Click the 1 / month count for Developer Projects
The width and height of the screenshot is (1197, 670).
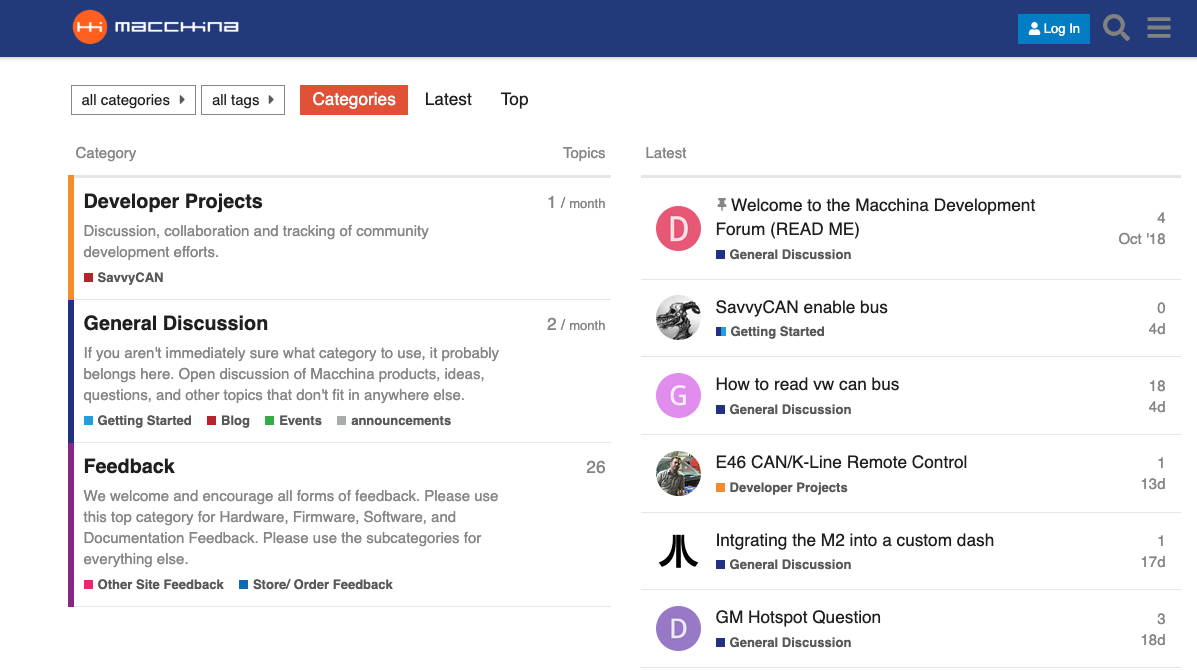point(576,203)
